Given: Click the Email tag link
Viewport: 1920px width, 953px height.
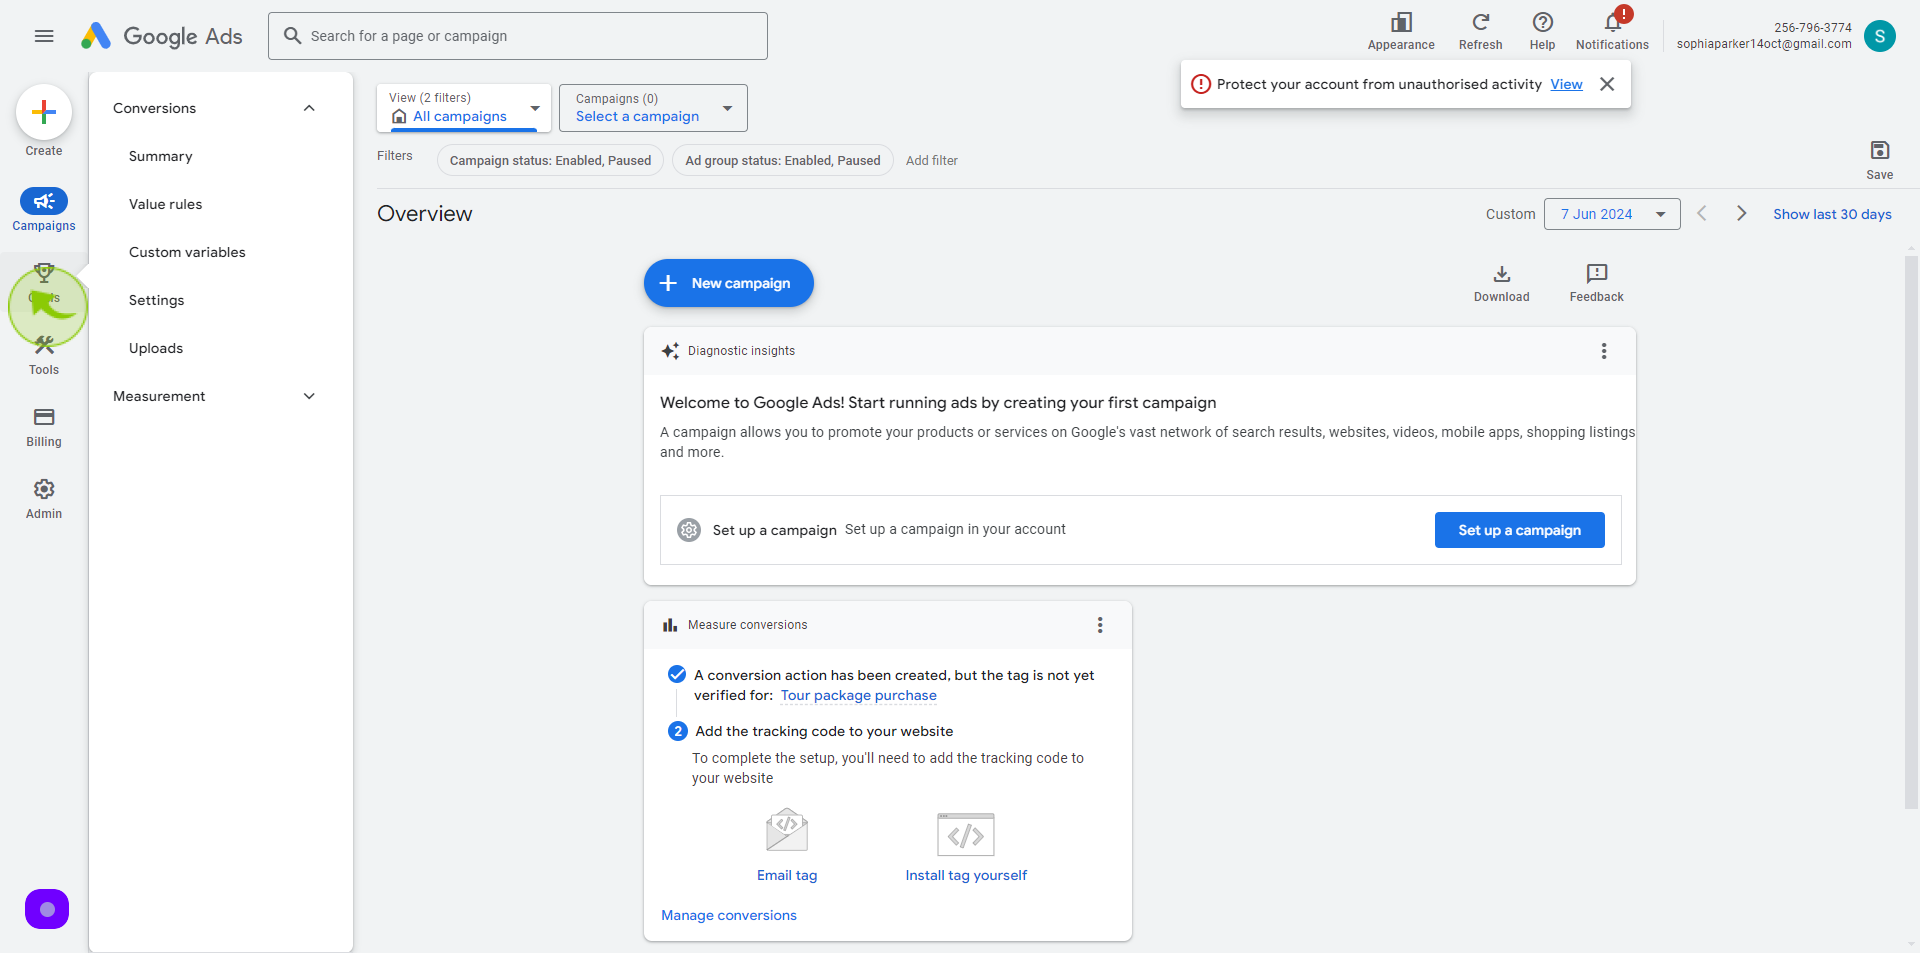Looking at the screenshot, I should tap(787, 875).
